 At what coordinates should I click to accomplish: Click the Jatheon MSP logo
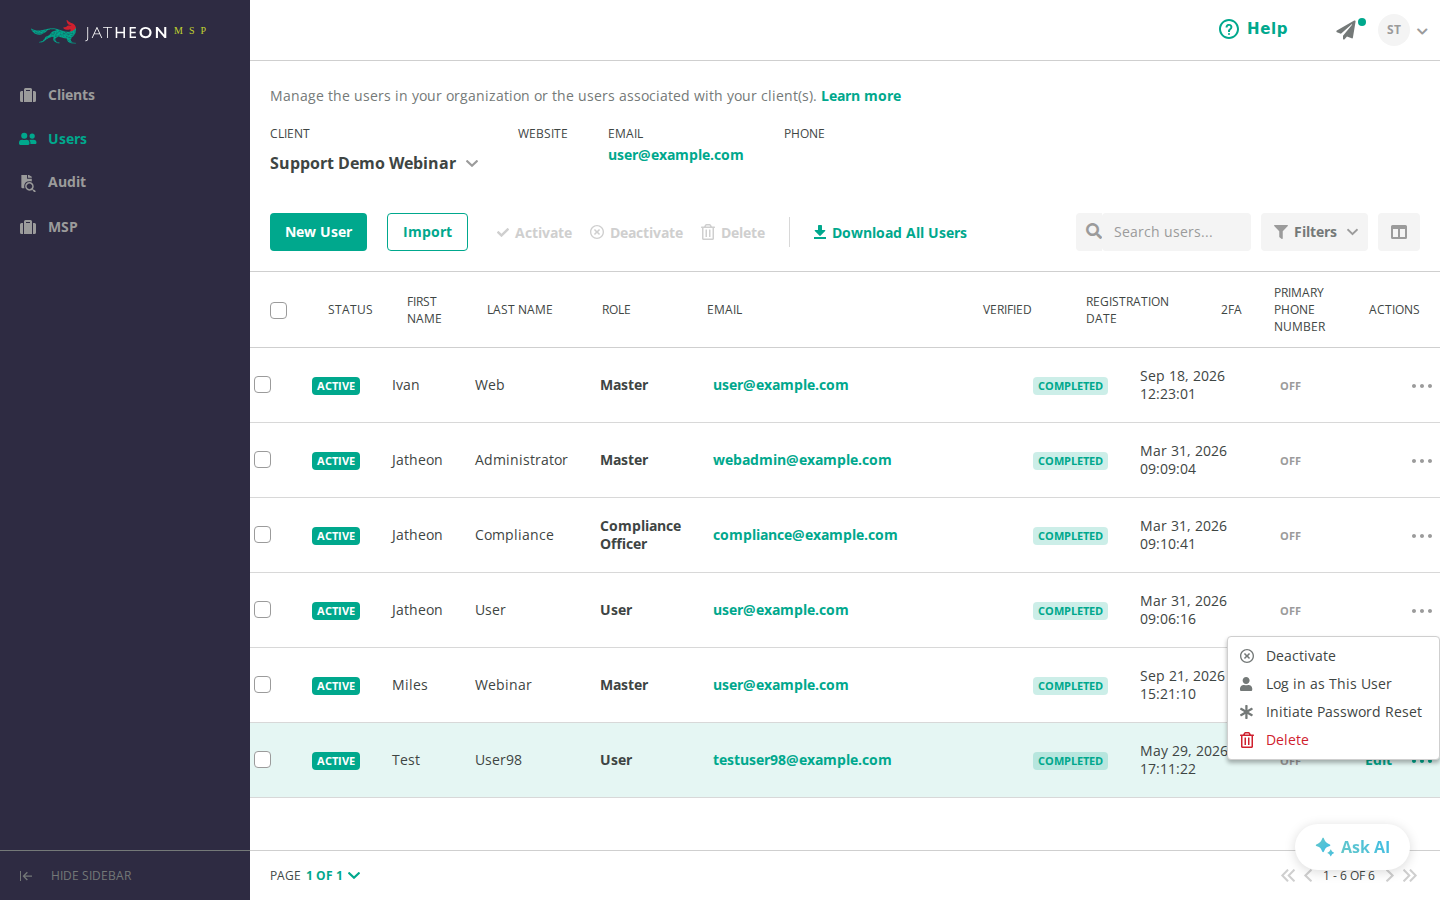click(118, 32)
